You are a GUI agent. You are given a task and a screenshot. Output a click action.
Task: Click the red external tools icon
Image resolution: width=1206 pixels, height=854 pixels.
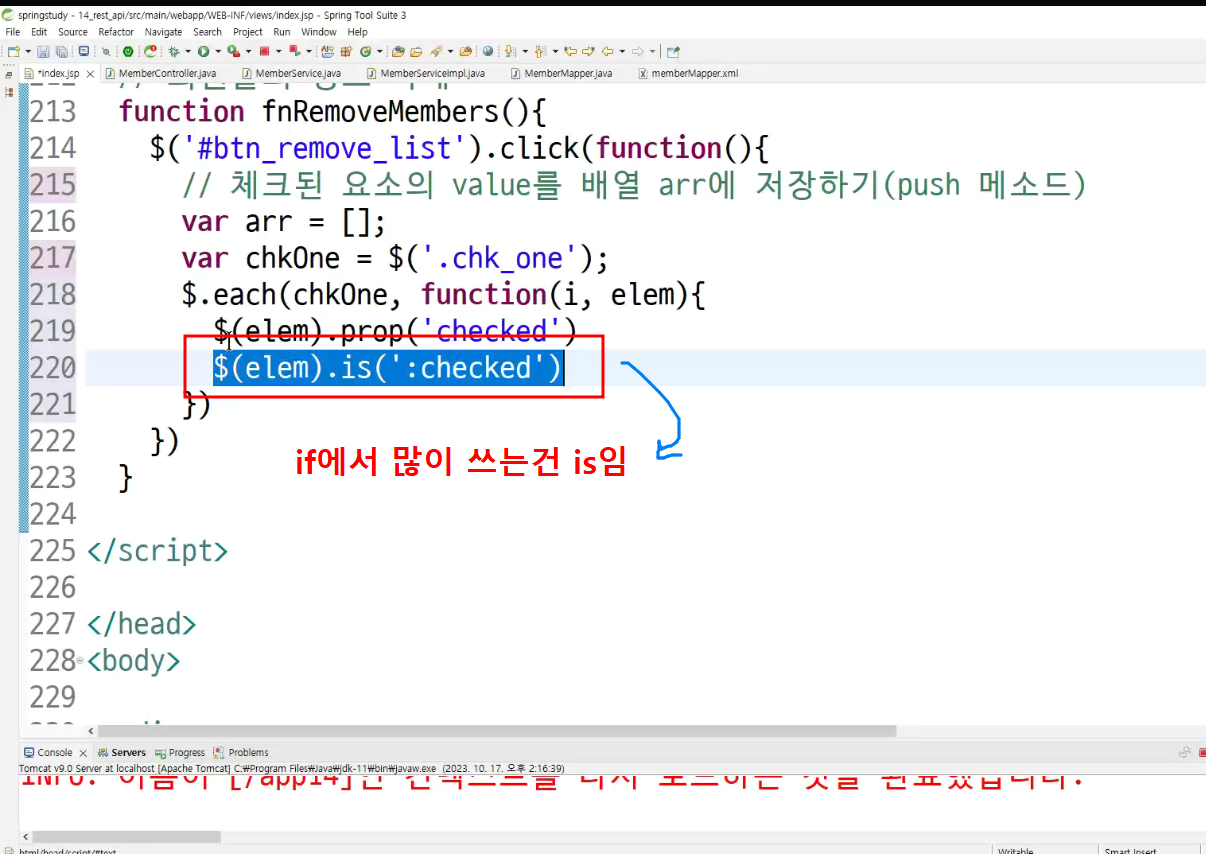(x=294, y=51)
